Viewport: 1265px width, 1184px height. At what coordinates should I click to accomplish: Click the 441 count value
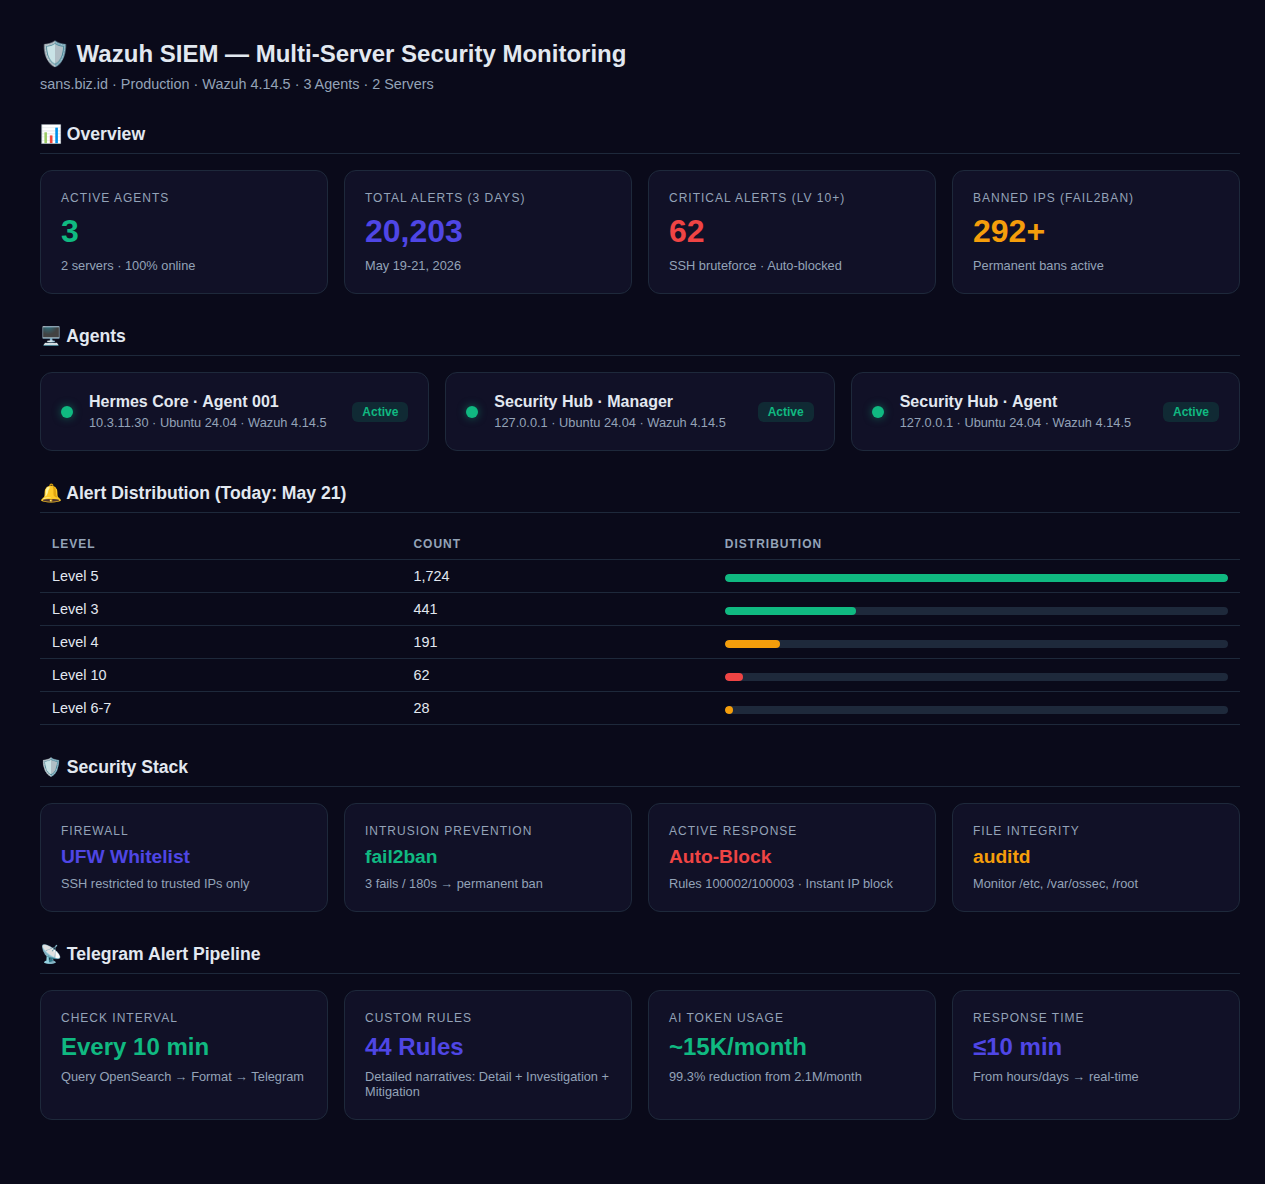(425, 609)
